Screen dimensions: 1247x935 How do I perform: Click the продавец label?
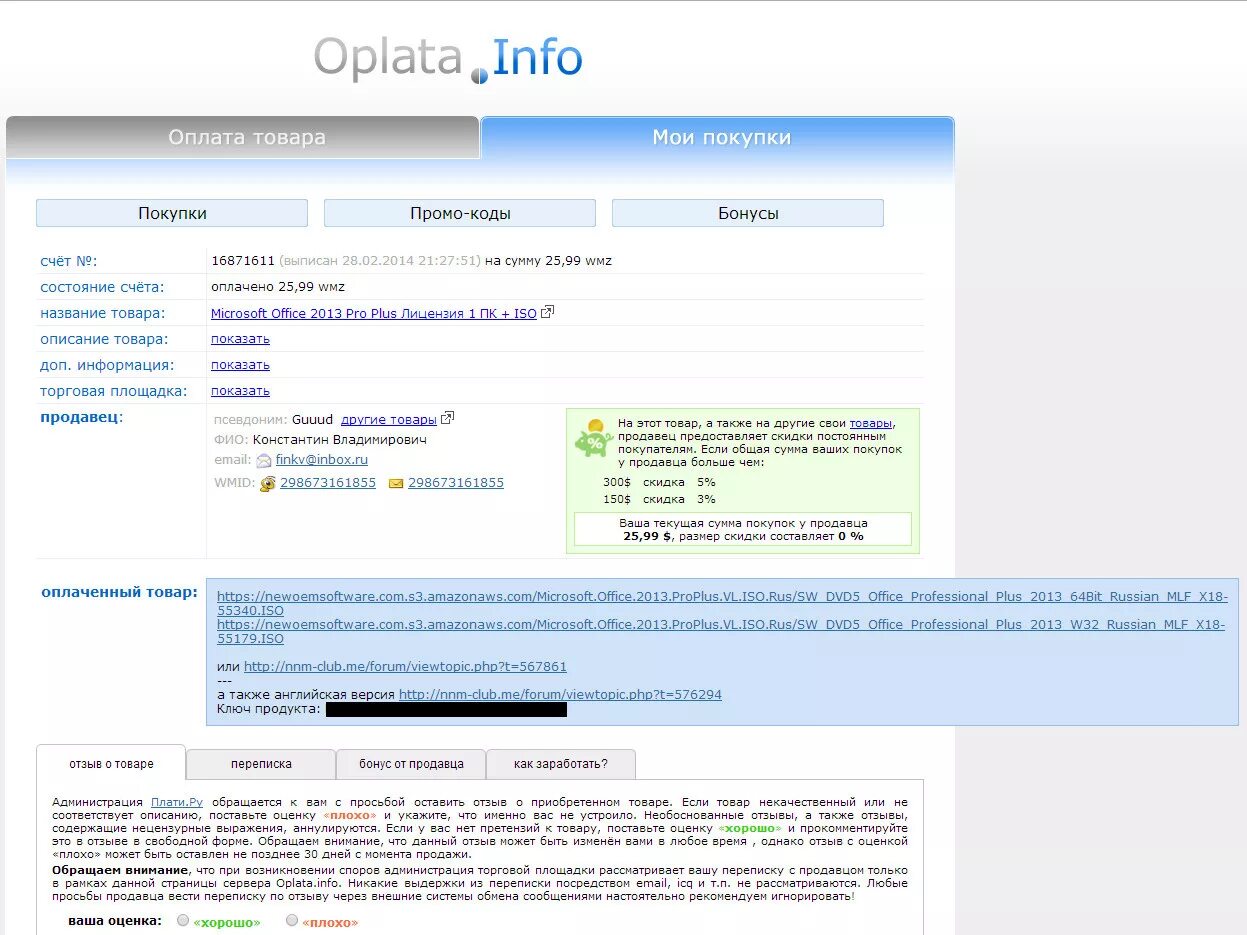[81, 417]
